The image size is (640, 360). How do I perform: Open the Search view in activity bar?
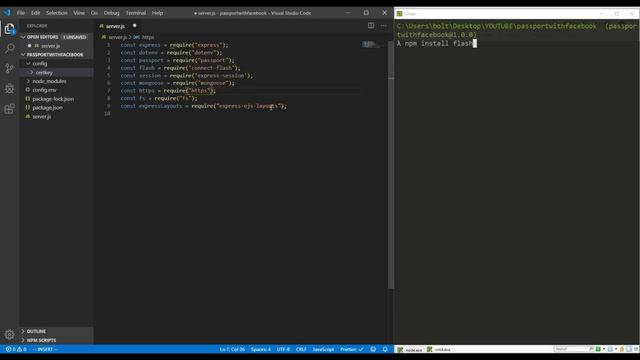click(9, 49)
